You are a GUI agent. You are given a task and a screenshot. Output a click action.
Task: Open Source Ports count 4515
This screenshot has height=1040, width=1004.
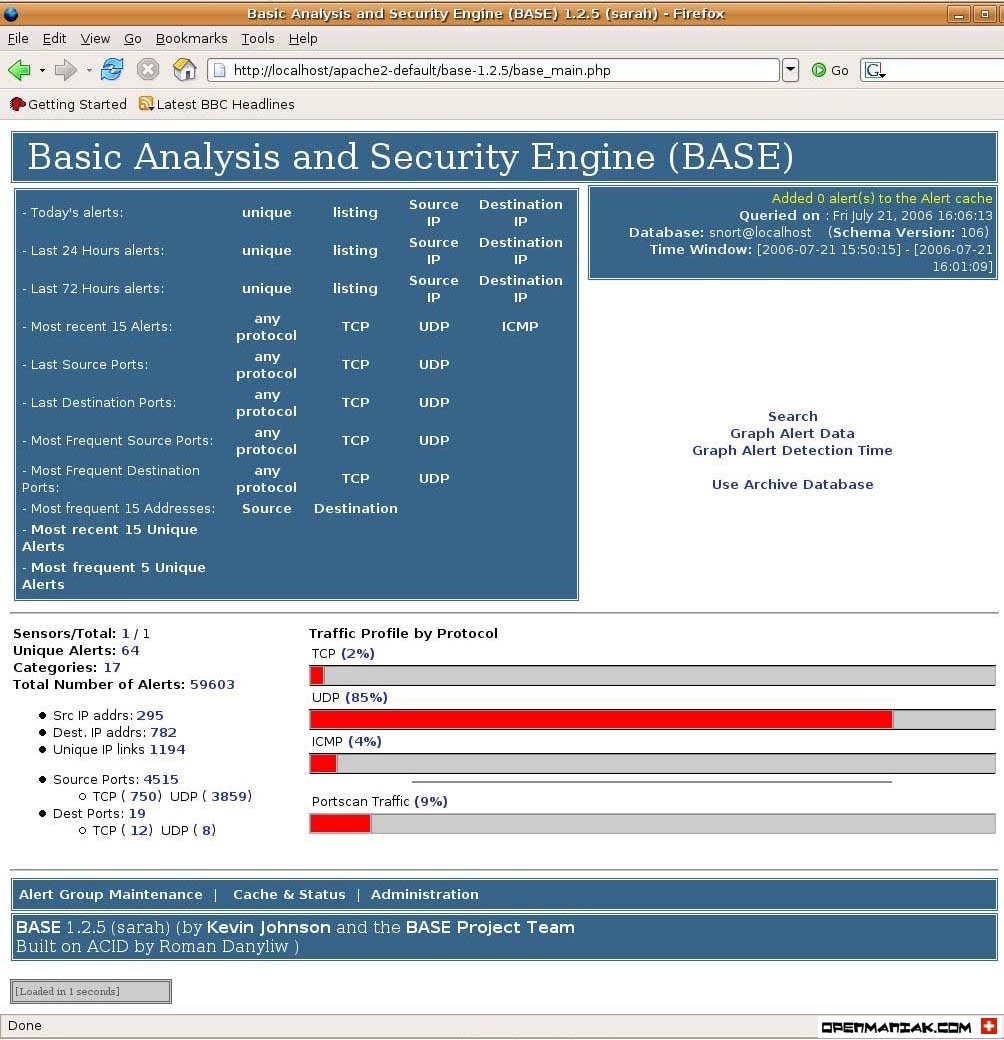161,779
